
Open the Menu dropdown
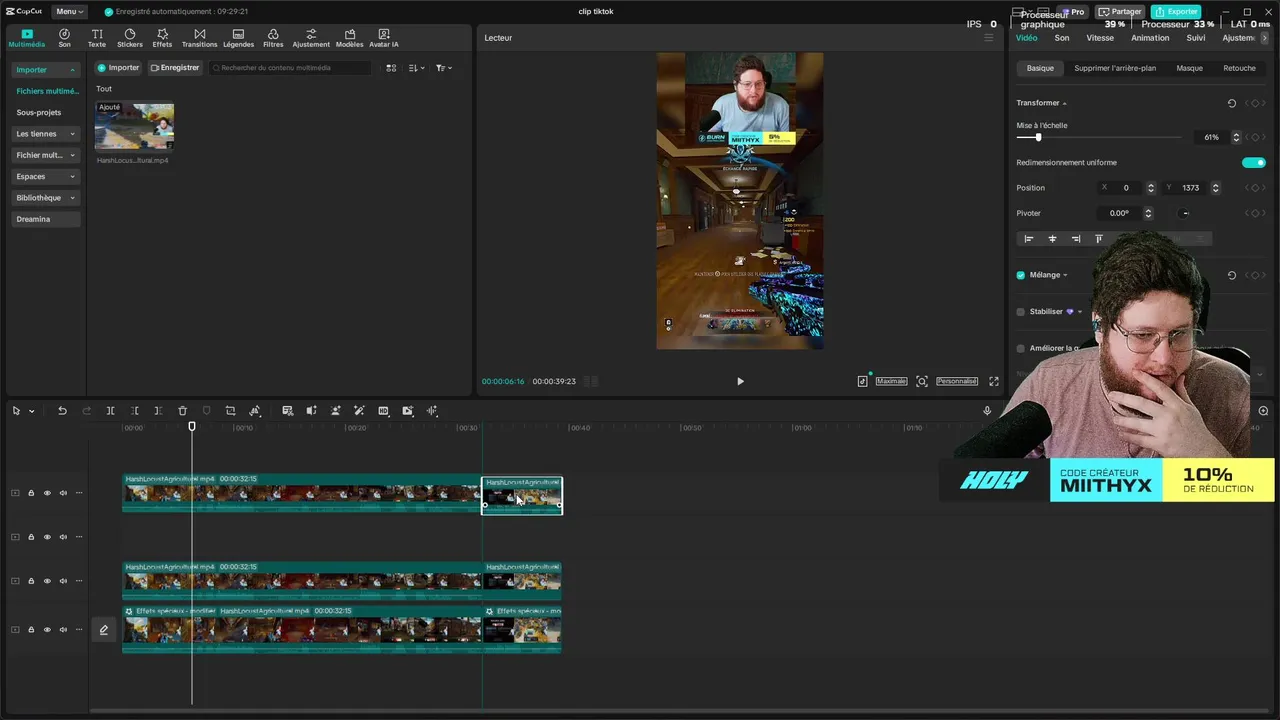[x=70, y=11]
